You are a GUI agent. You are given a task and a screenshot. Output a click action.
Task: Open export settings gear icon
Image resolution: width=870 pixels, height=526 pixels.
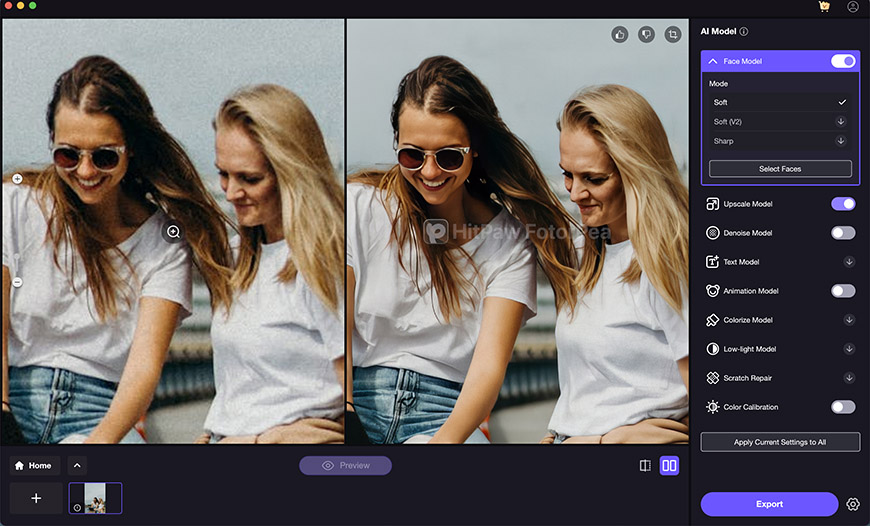tap(853, 504)
